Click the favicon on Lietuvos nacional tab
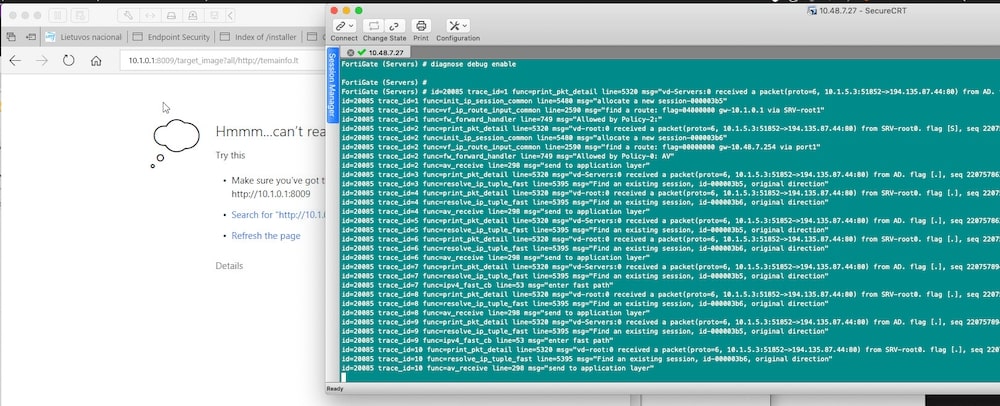Viewport: 1000px width, 406px height. [51, 37]
